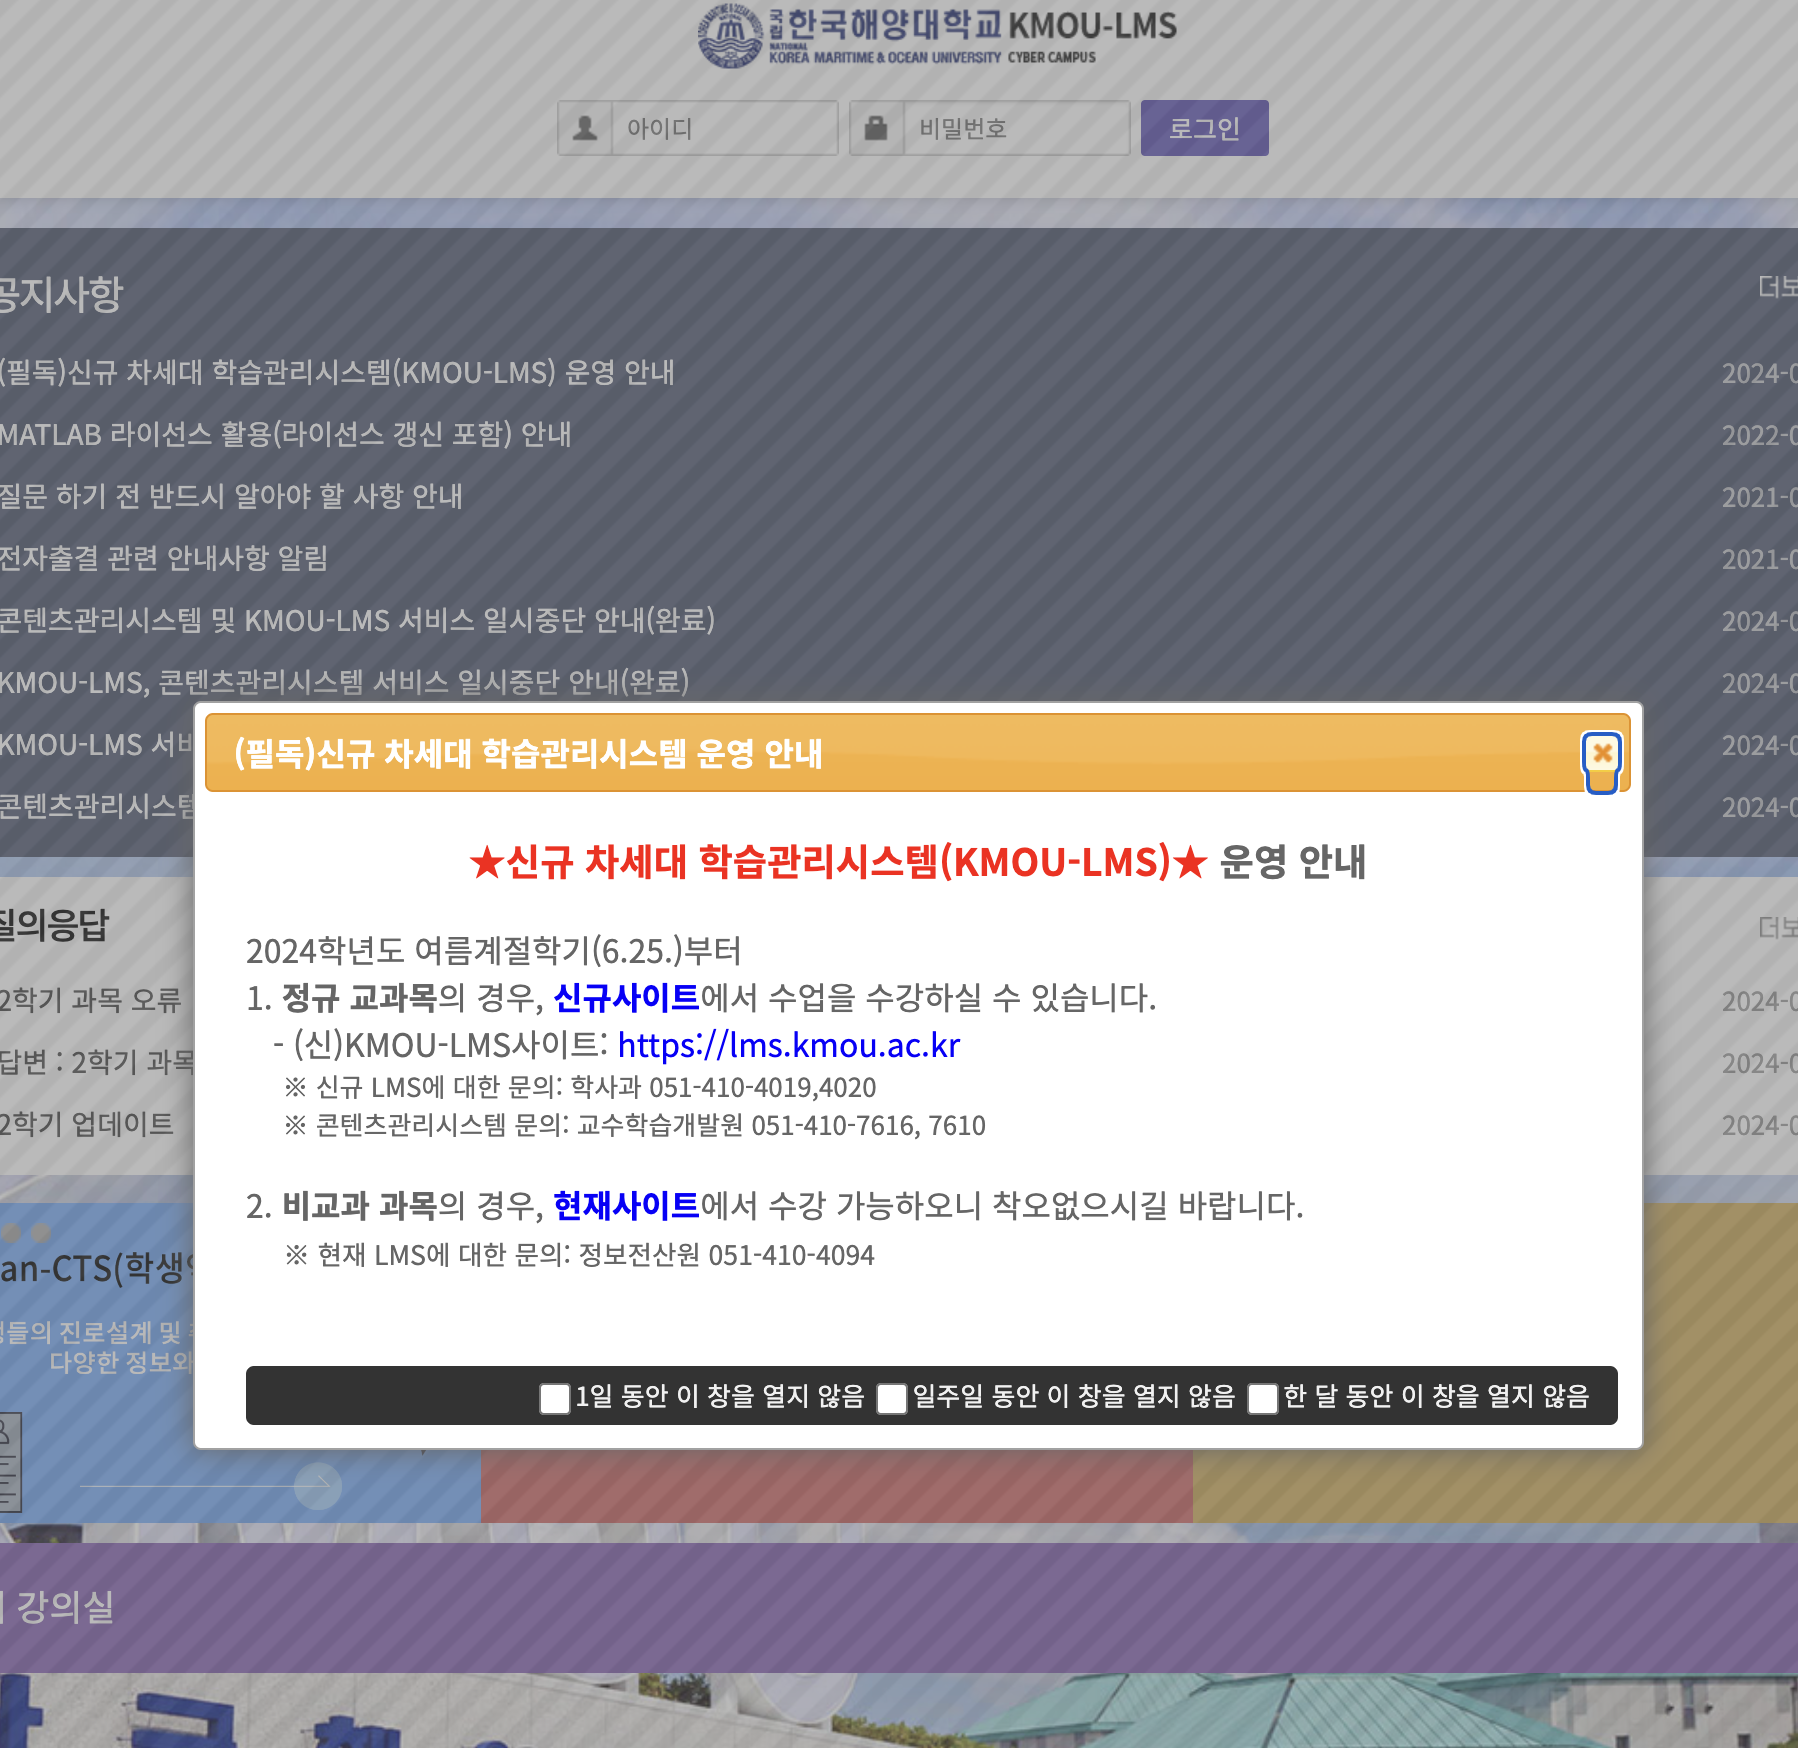1798x1748 pixels.
Task: Open notice '전자출결 관련 안내사항 알림'
Action: click(164, 558)
